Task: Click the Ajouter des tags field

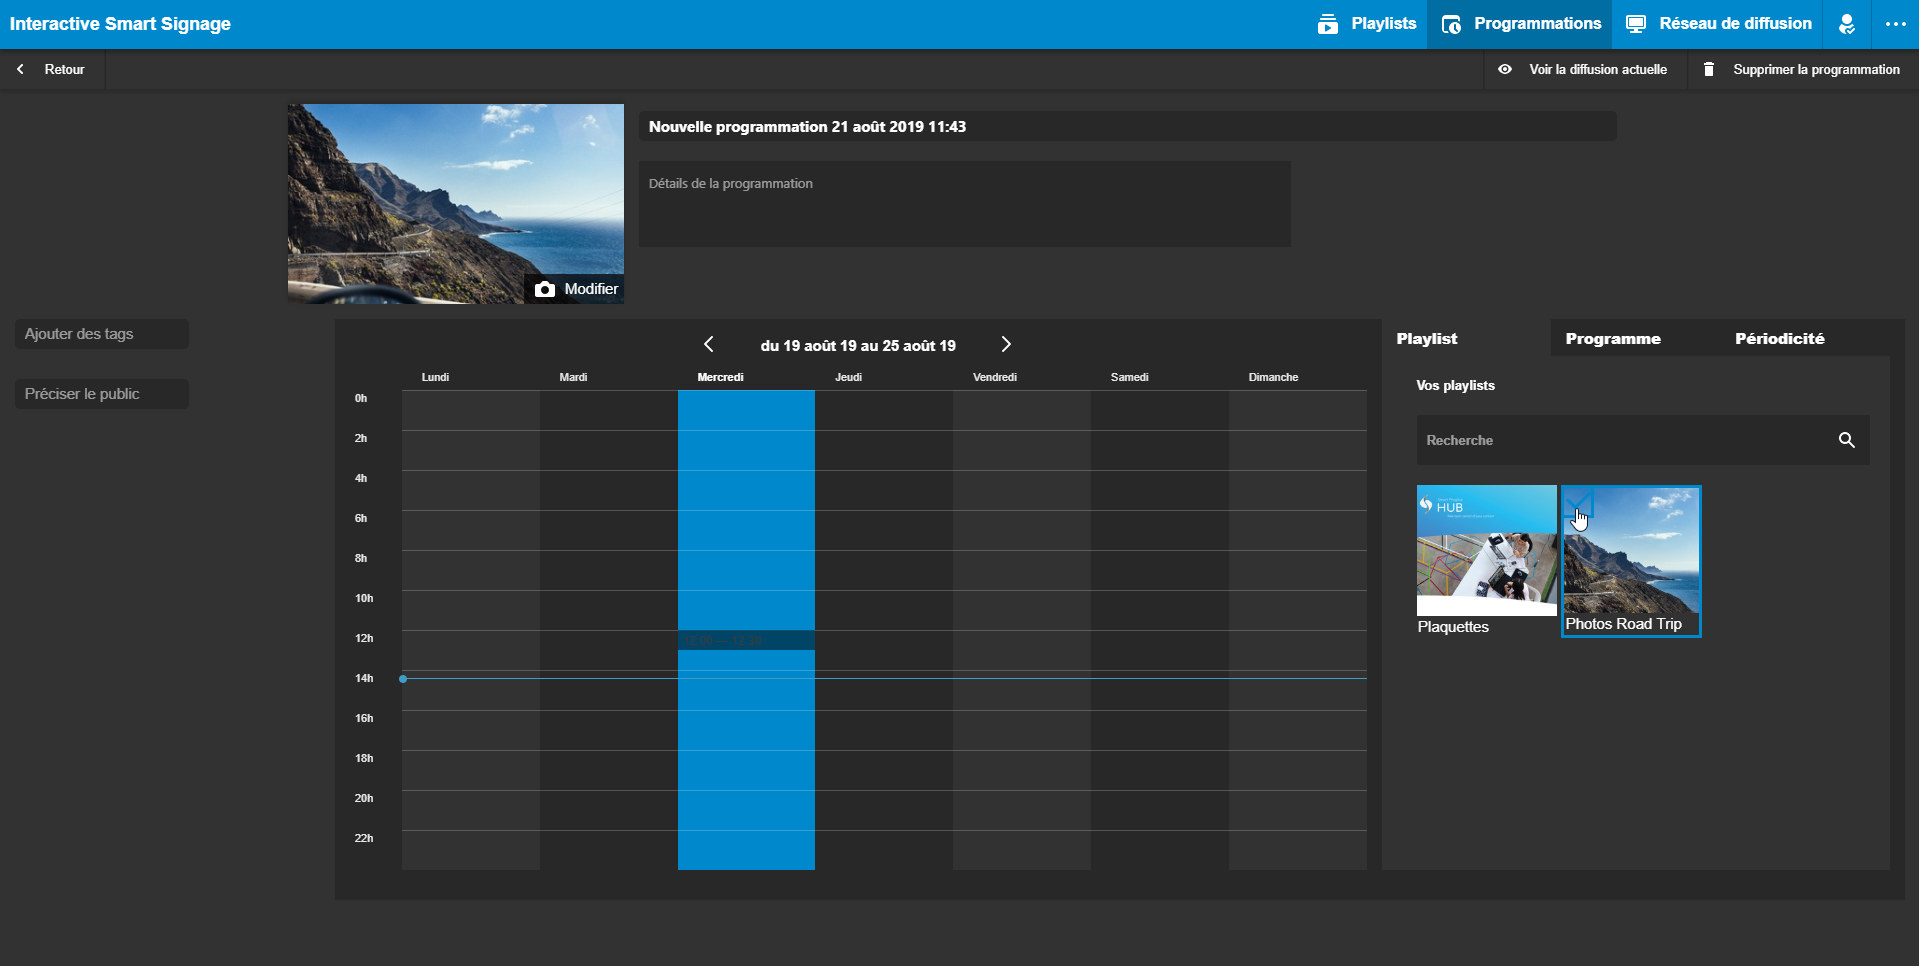Action: click(x=102, y=334)
